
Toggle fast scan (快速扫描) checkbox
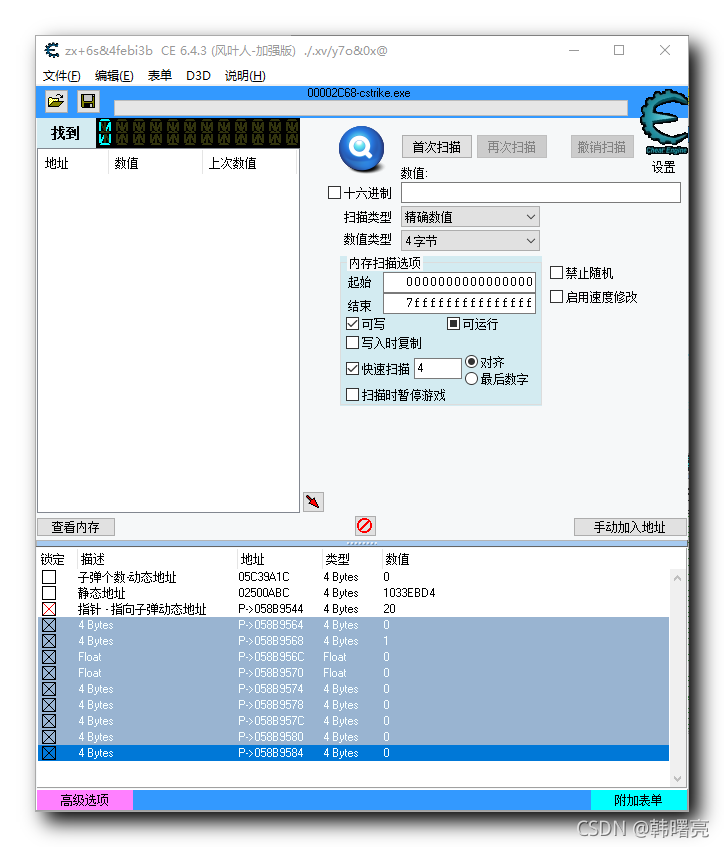pyautogui.click(x=352, y=368)
